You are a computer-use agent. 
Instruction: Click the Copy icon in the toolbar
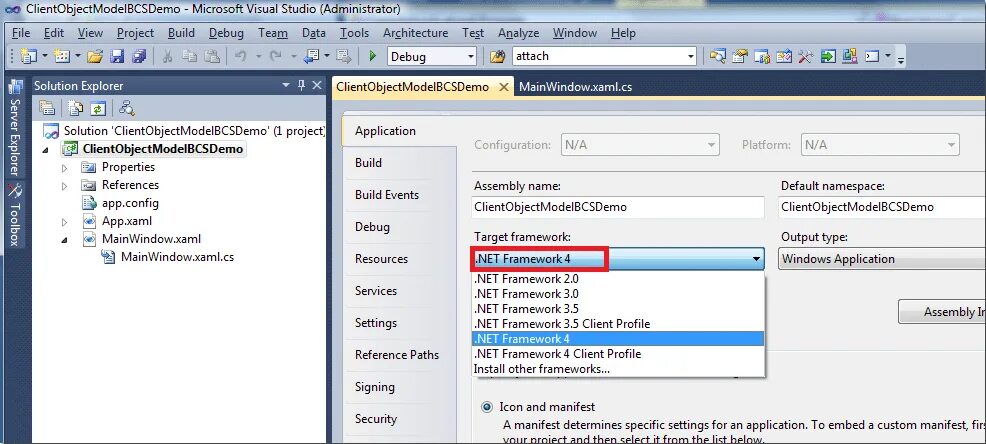pos(189,57)
